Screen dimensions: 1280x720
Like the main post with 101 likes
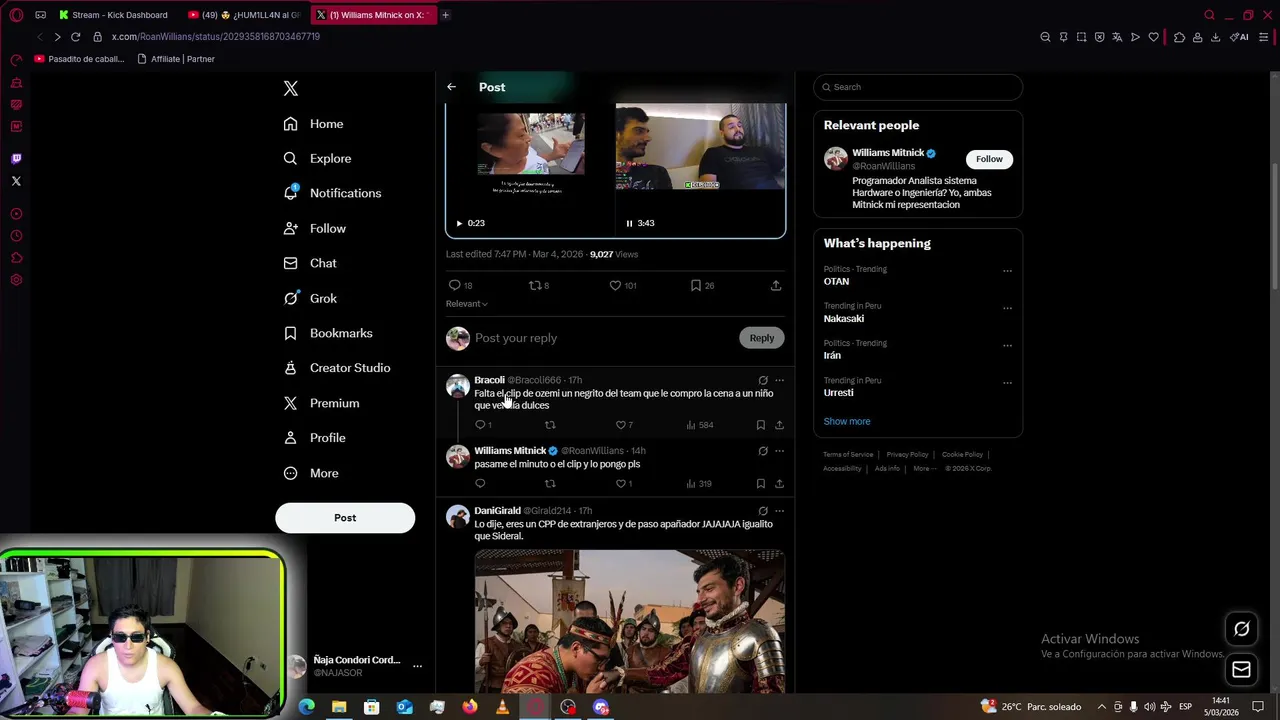tap(615, 285)
